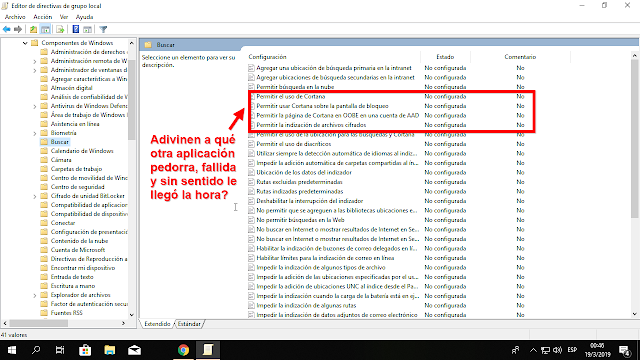Click policy icon beside No permitir búsquedas en la Web
This screenshot has width=640, height=360.
[x=251, y=220]
